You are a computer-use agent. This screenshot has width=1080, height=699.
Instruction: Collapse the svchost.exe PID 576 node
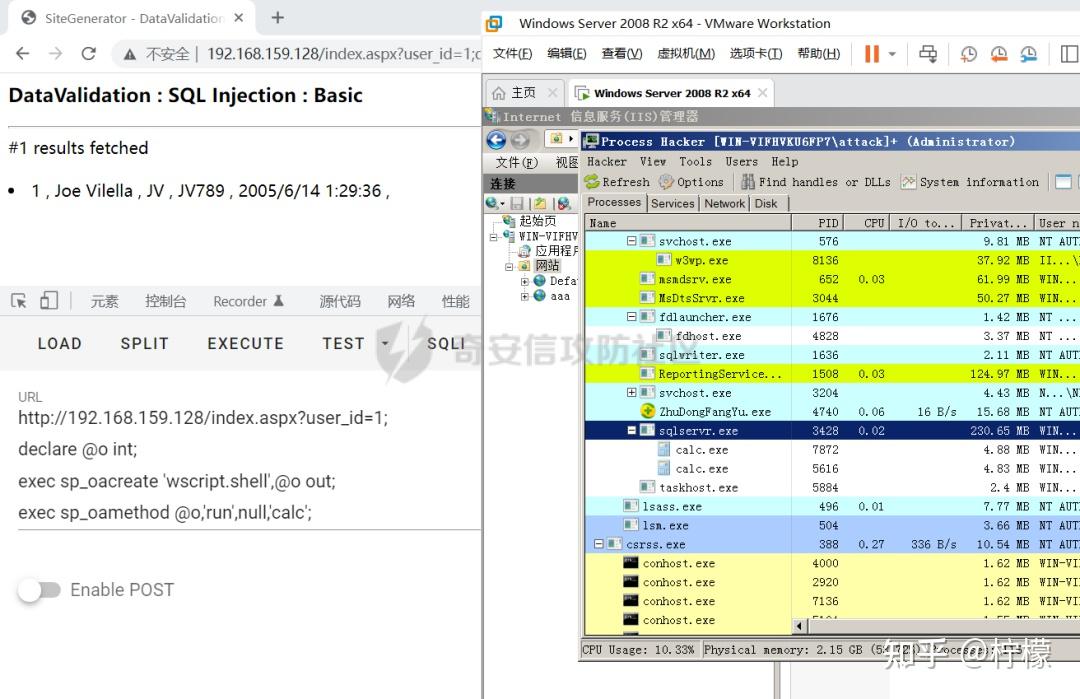tap(632, 241)
